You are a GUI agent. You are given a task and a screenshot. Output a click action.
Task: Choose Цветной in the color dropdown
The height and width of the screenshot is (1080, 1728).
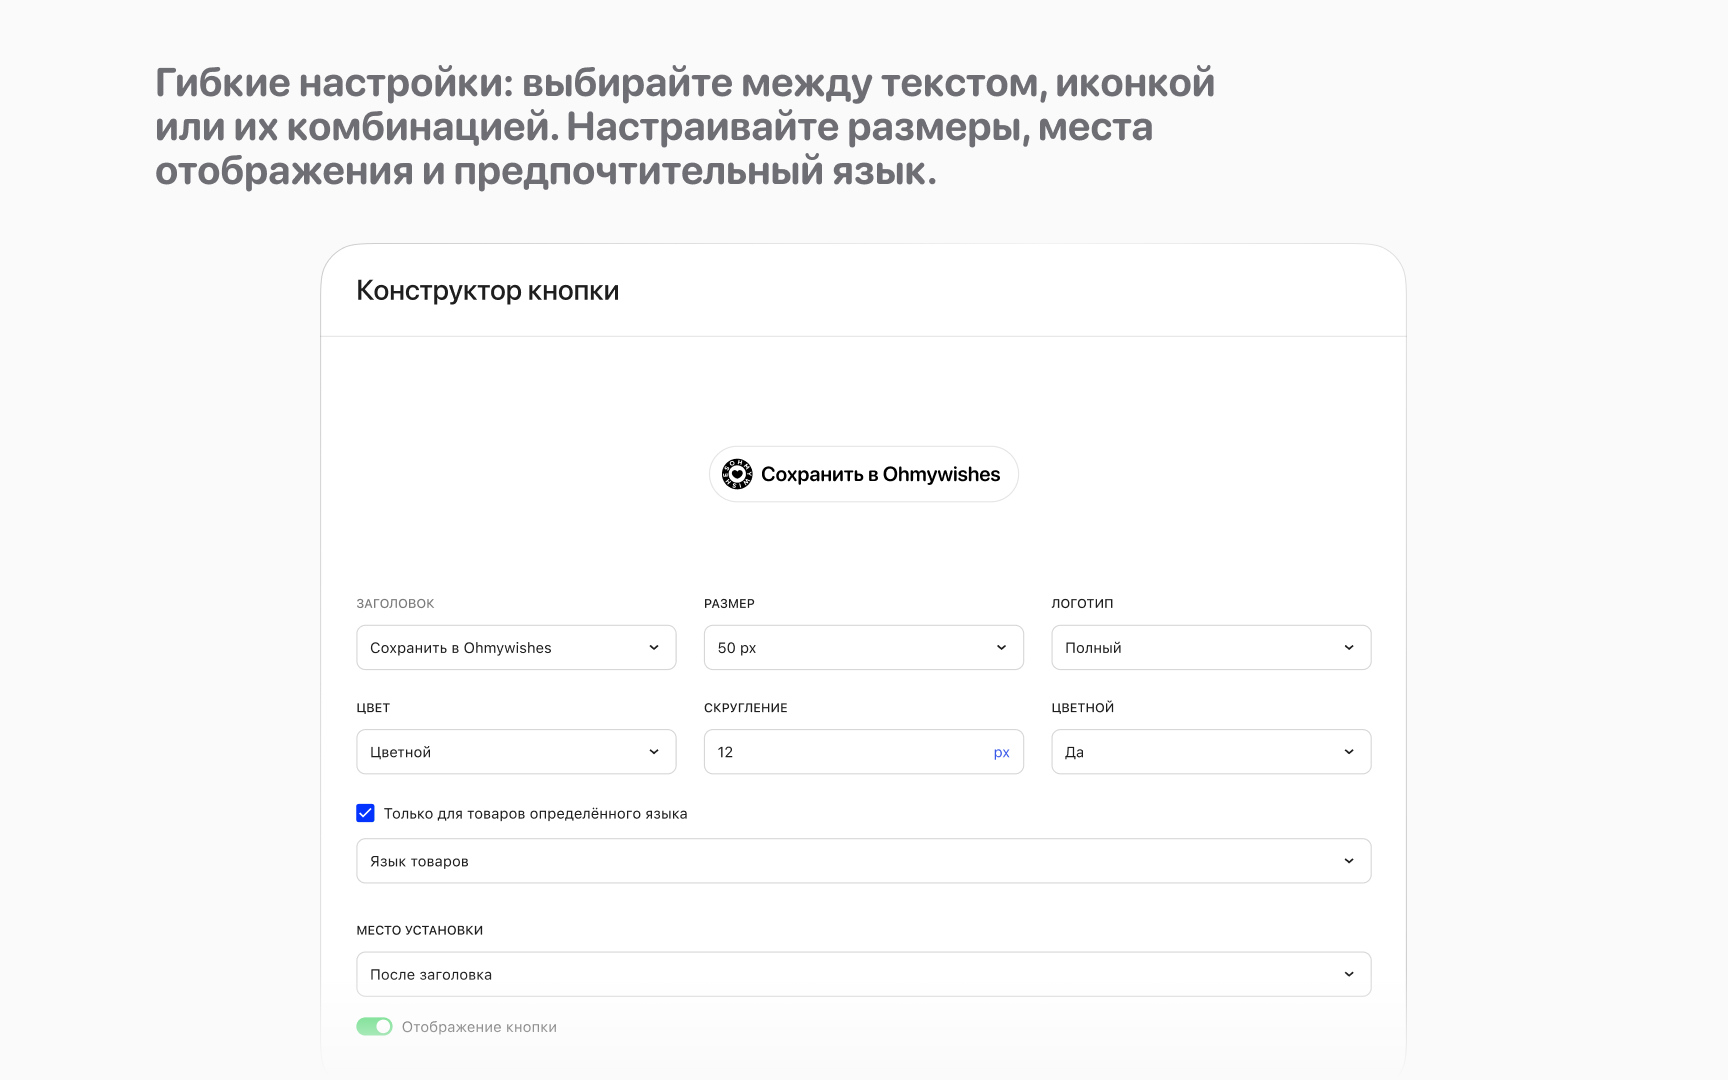pyautogui.click(x=516, y=751)
